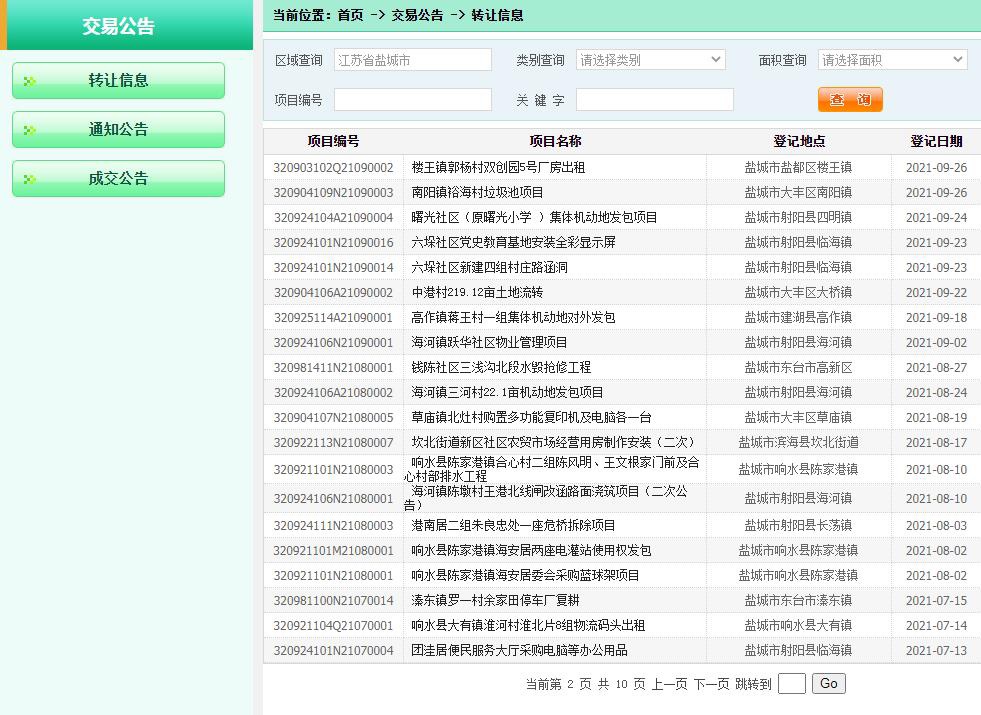Click the green arrow icon beside 转让信息
Viewport: 981px width, 715px height.
[30, 82]
